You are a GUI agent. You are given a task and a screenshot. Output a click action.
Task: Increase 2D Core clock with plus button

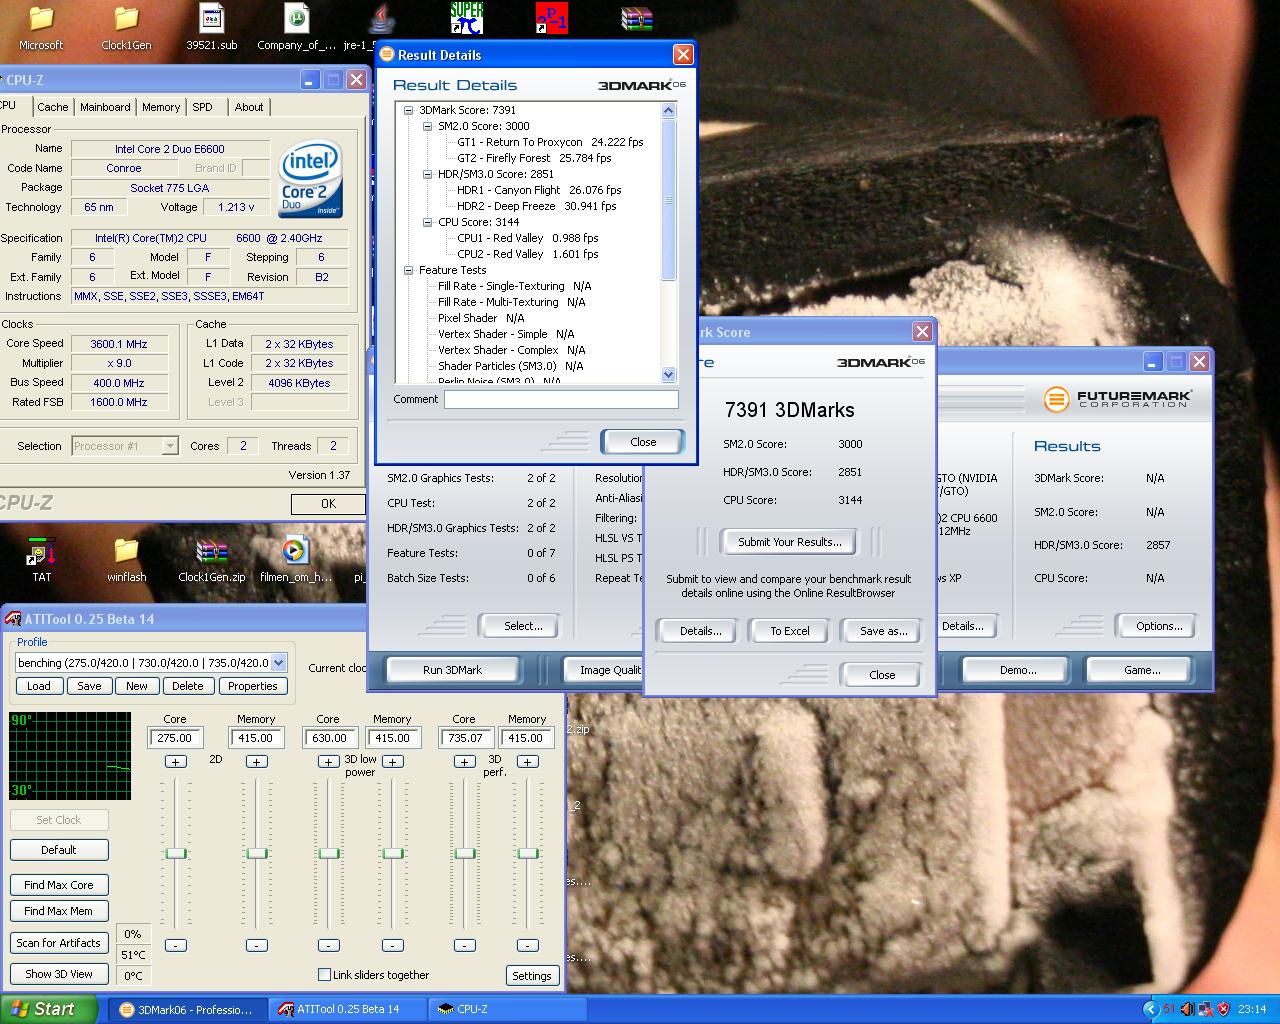click(x=175, y=762)
